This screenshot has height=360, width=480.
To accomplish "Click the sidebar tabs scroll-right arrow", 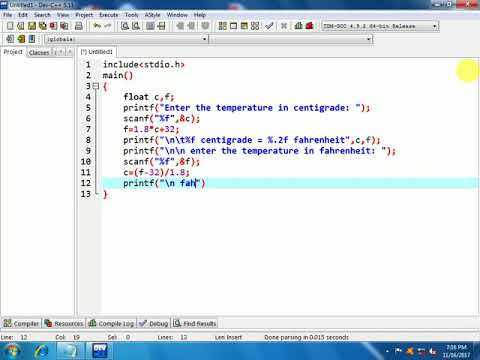I will click(69, 52).
